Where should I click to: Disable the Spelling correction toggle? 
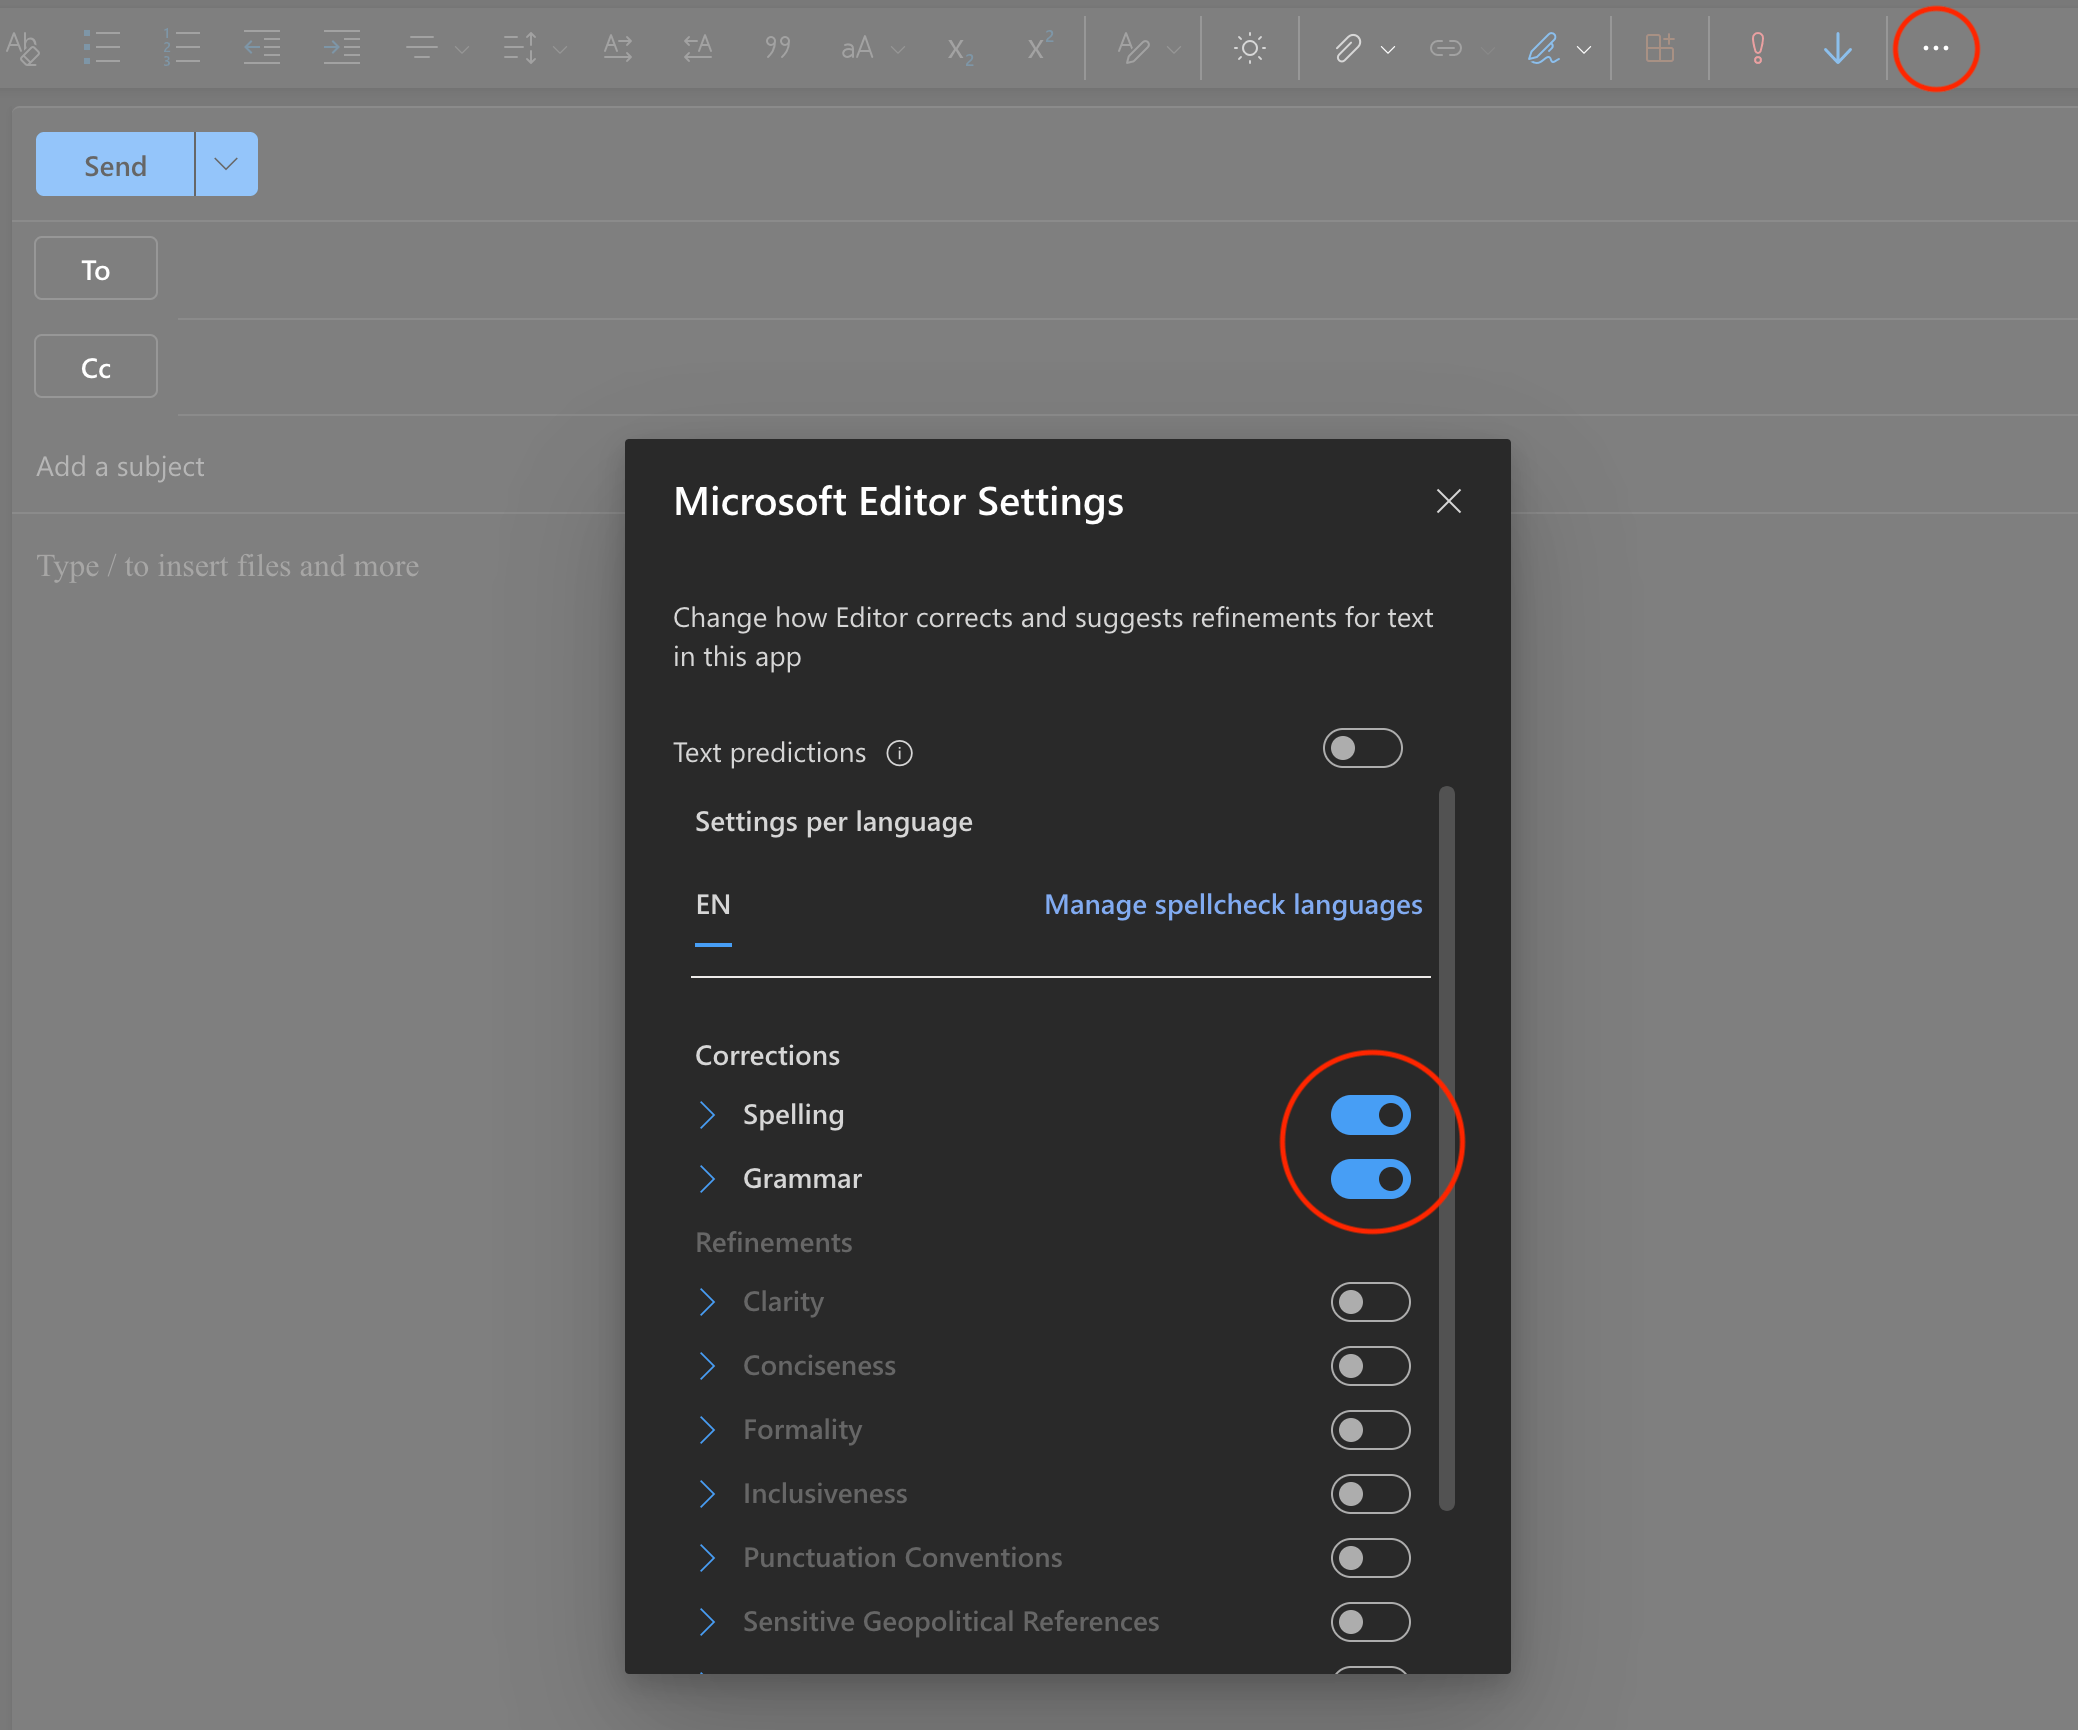pyautogui.click(x=1371, y=1114)
